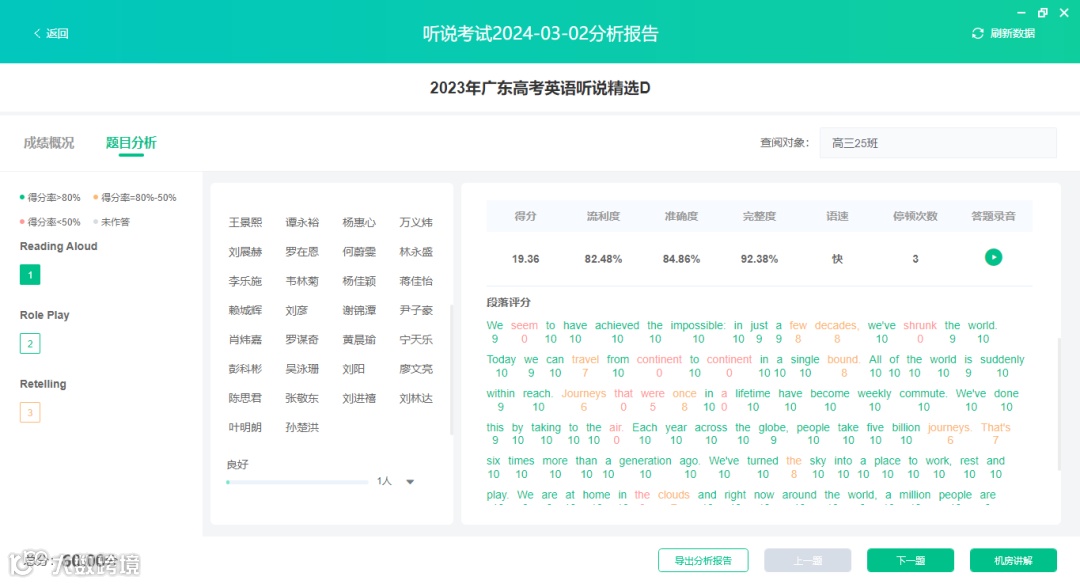The image size is (1080, 584).
Task: Select student 尹子豪
Action: tap(416, 311)
